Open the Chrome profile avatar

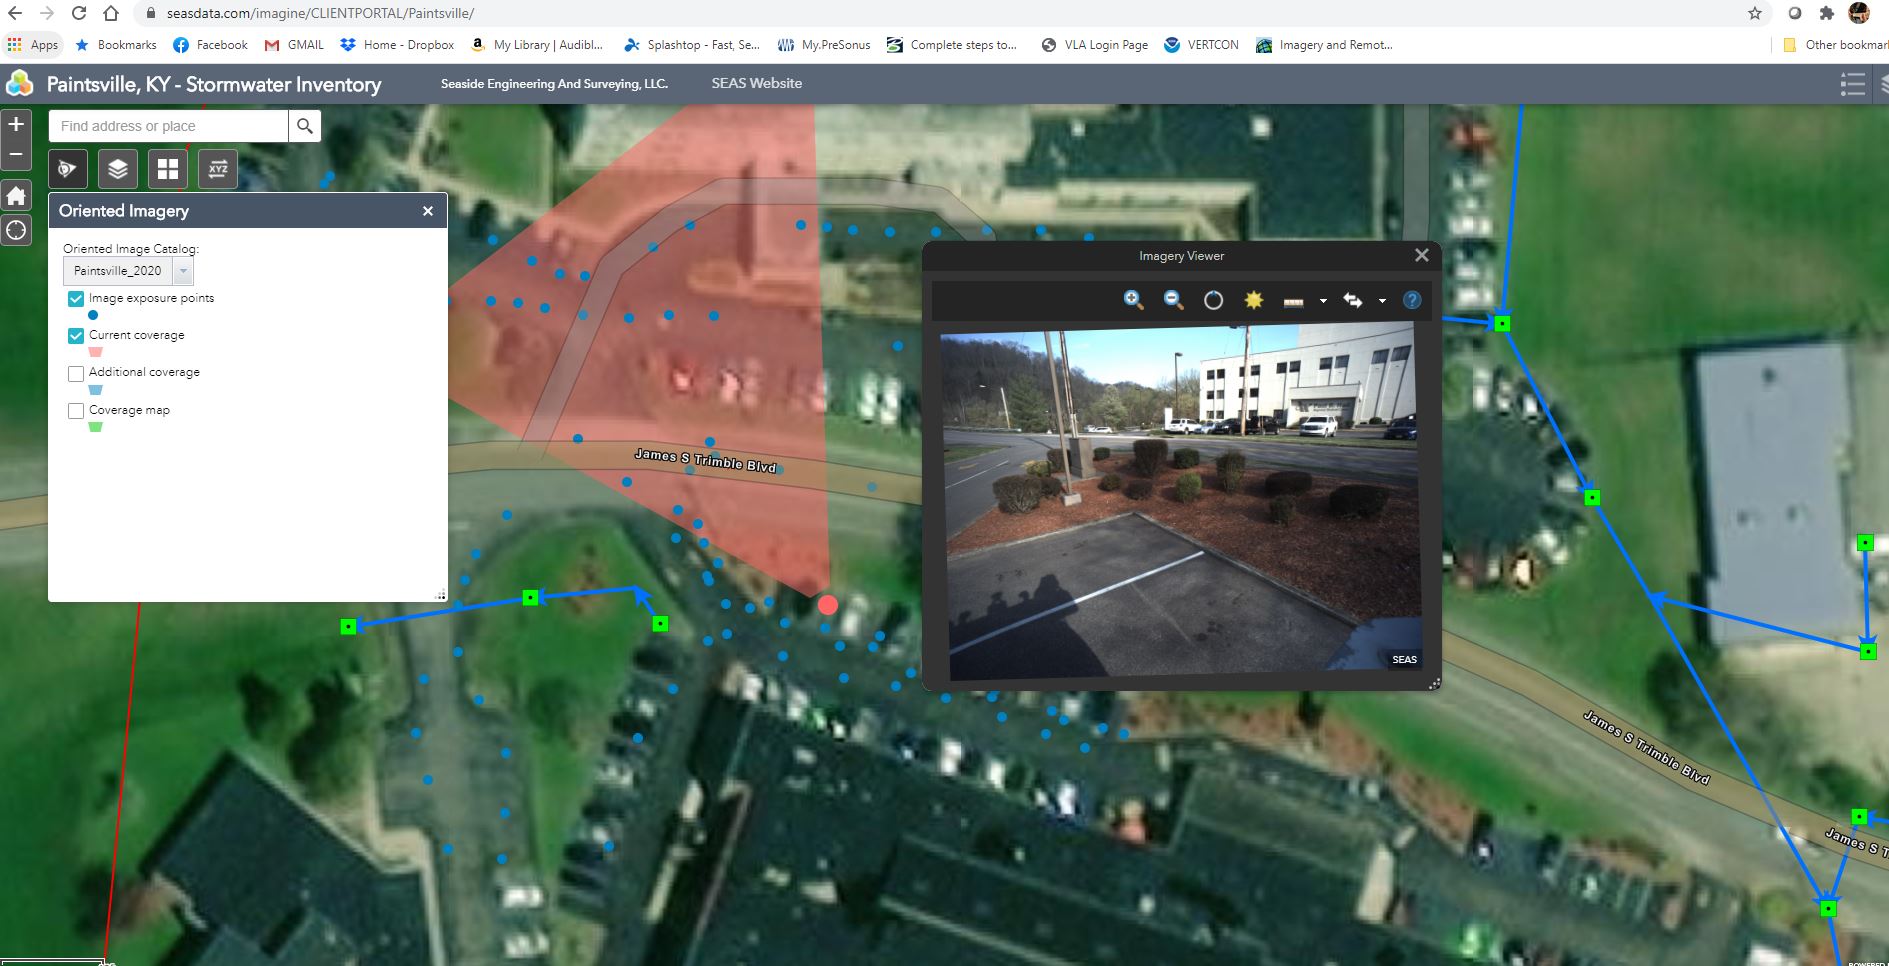pyautogui.click(x=1859, y=13)
